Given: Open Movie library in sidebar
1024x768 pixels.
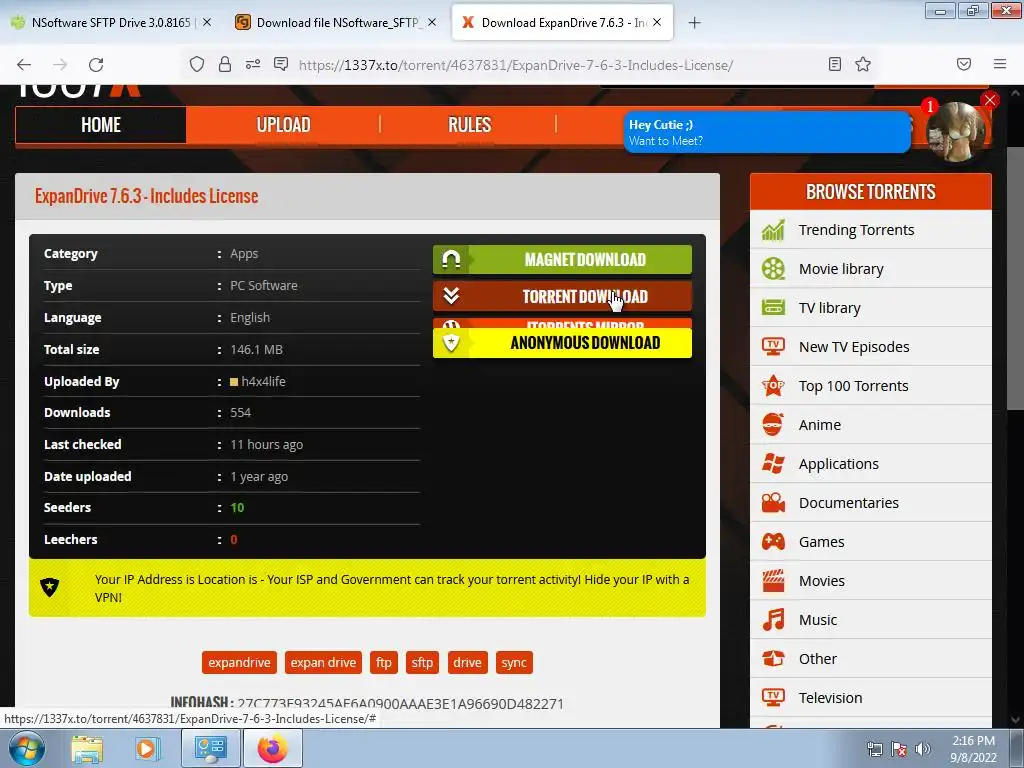Looking at the screenshot, I should (x=871, y=269).
